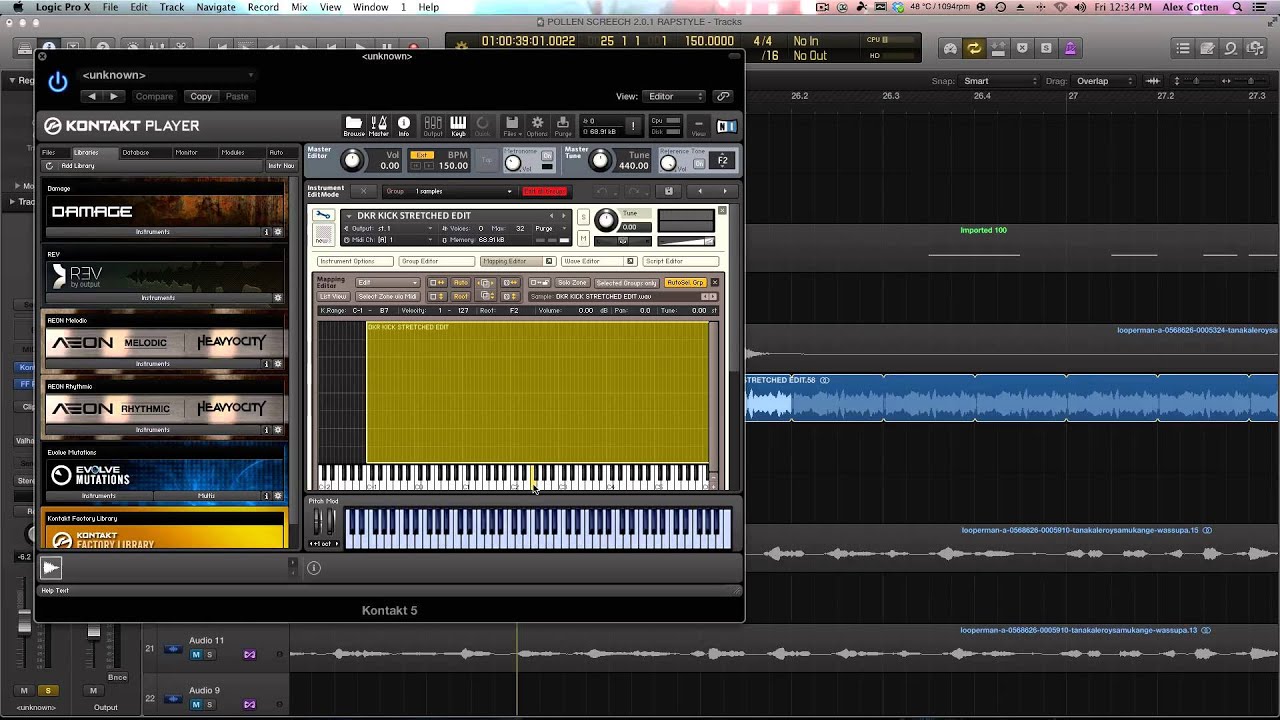Screen dimensions: 1280x720
Task: Open Logic Note Pads
Action: click(1207, 48)
